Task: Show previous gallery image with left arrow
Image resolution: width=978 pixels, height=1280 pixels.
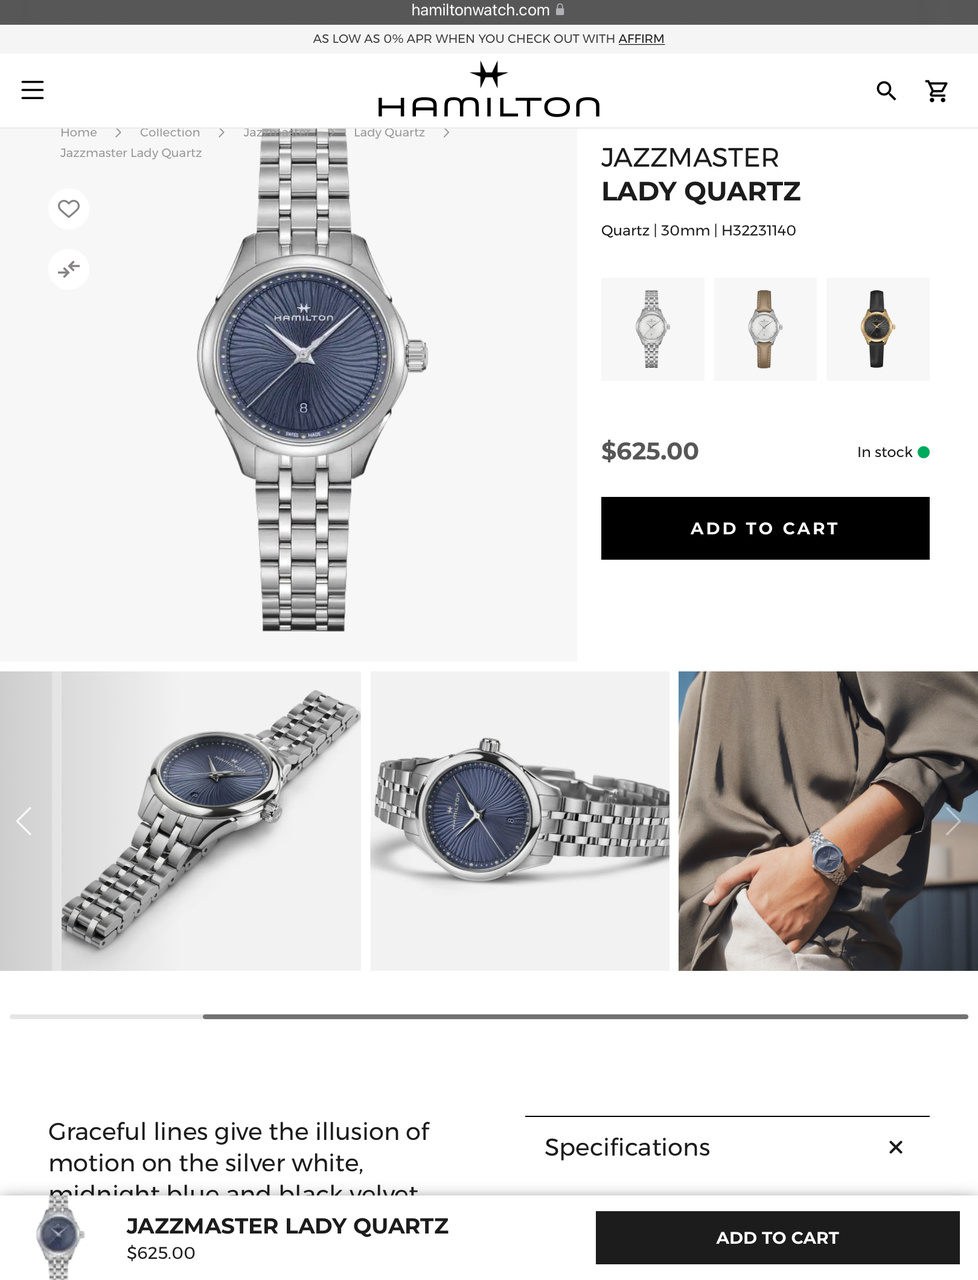Action: (x=24, y=821)
